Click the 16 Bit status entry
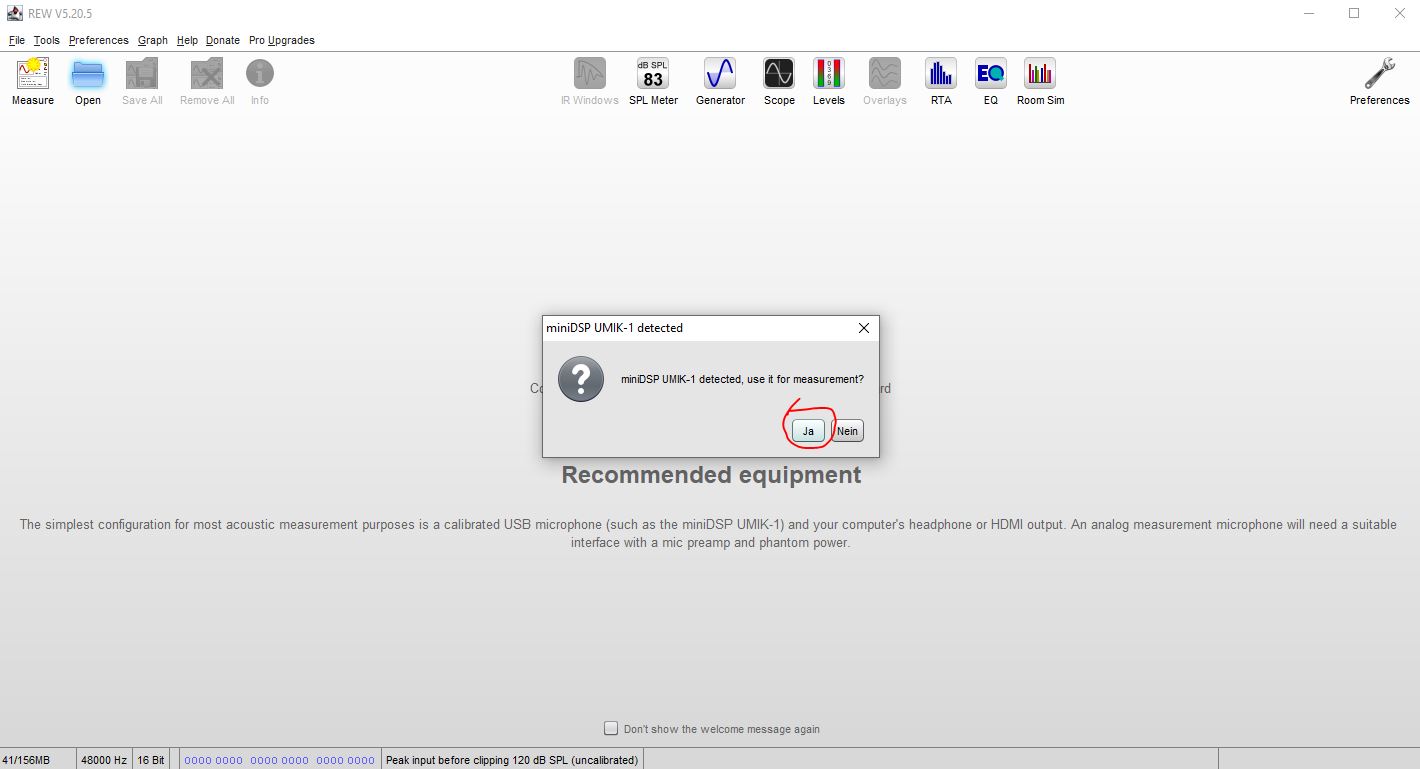1420x769 pixels. pyautogui.click(x=151, y=760)
